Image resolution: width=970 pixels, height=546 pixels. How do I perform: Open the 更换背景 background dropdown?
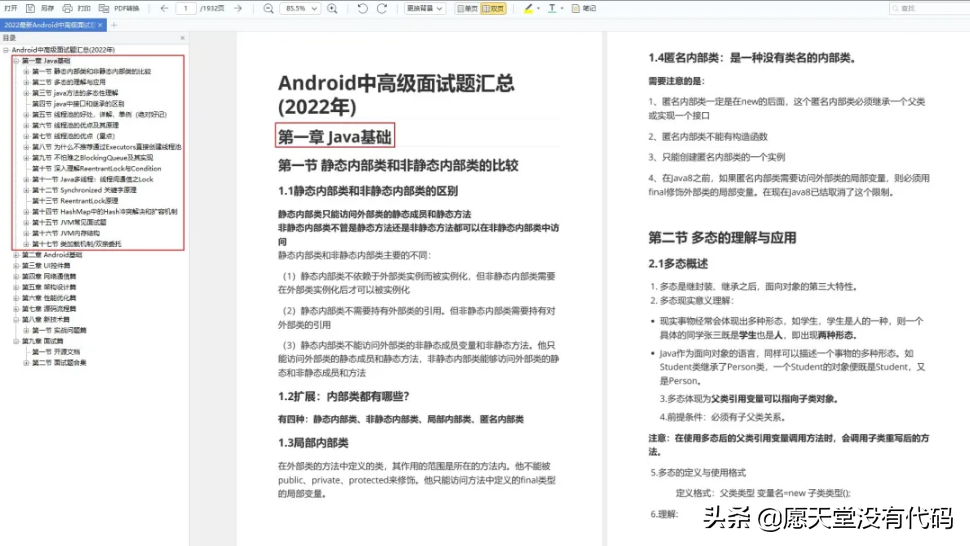click(424, 8)
